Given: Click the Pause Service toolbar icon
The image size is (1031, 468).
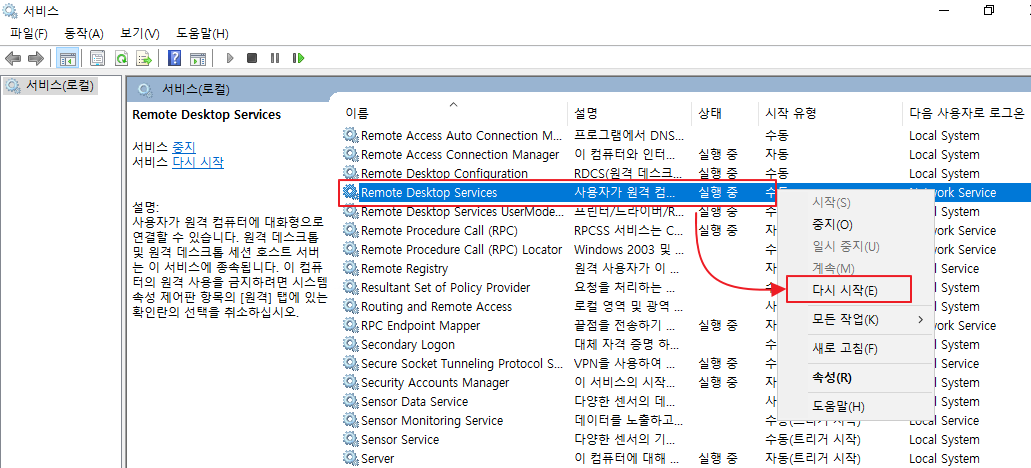Looking at the screenshot, I should 275,58.
